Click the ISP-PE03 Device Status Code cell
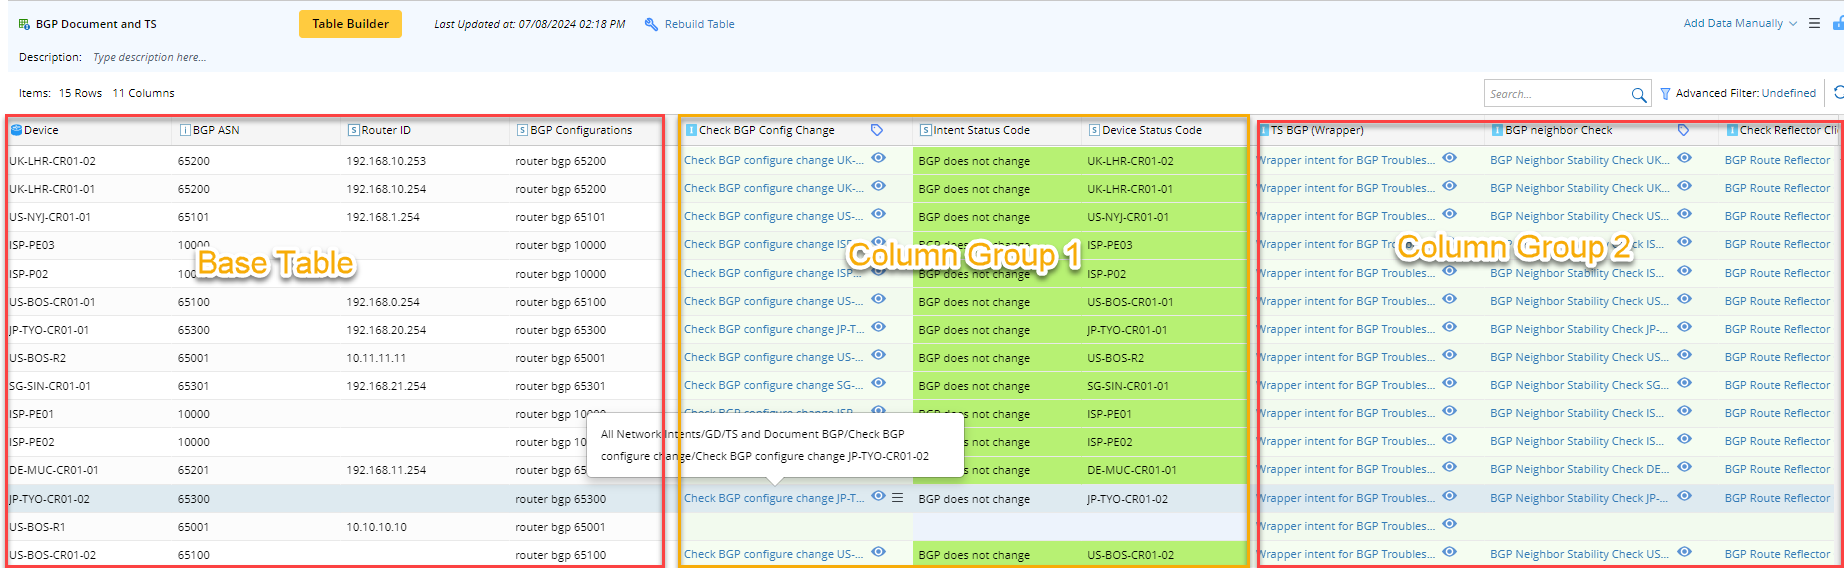The height and width of the screenshot is (568, 1844). pos(1165,245)
